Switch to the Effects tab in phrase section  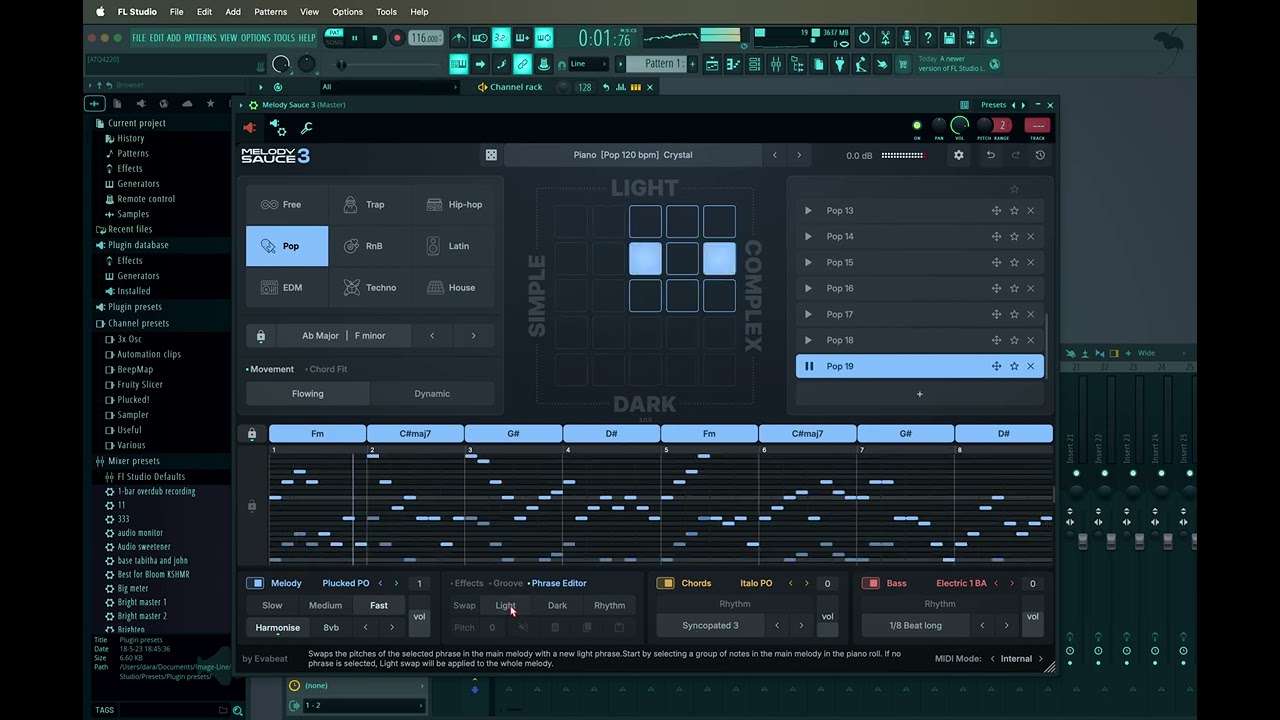tap(469, 583)
